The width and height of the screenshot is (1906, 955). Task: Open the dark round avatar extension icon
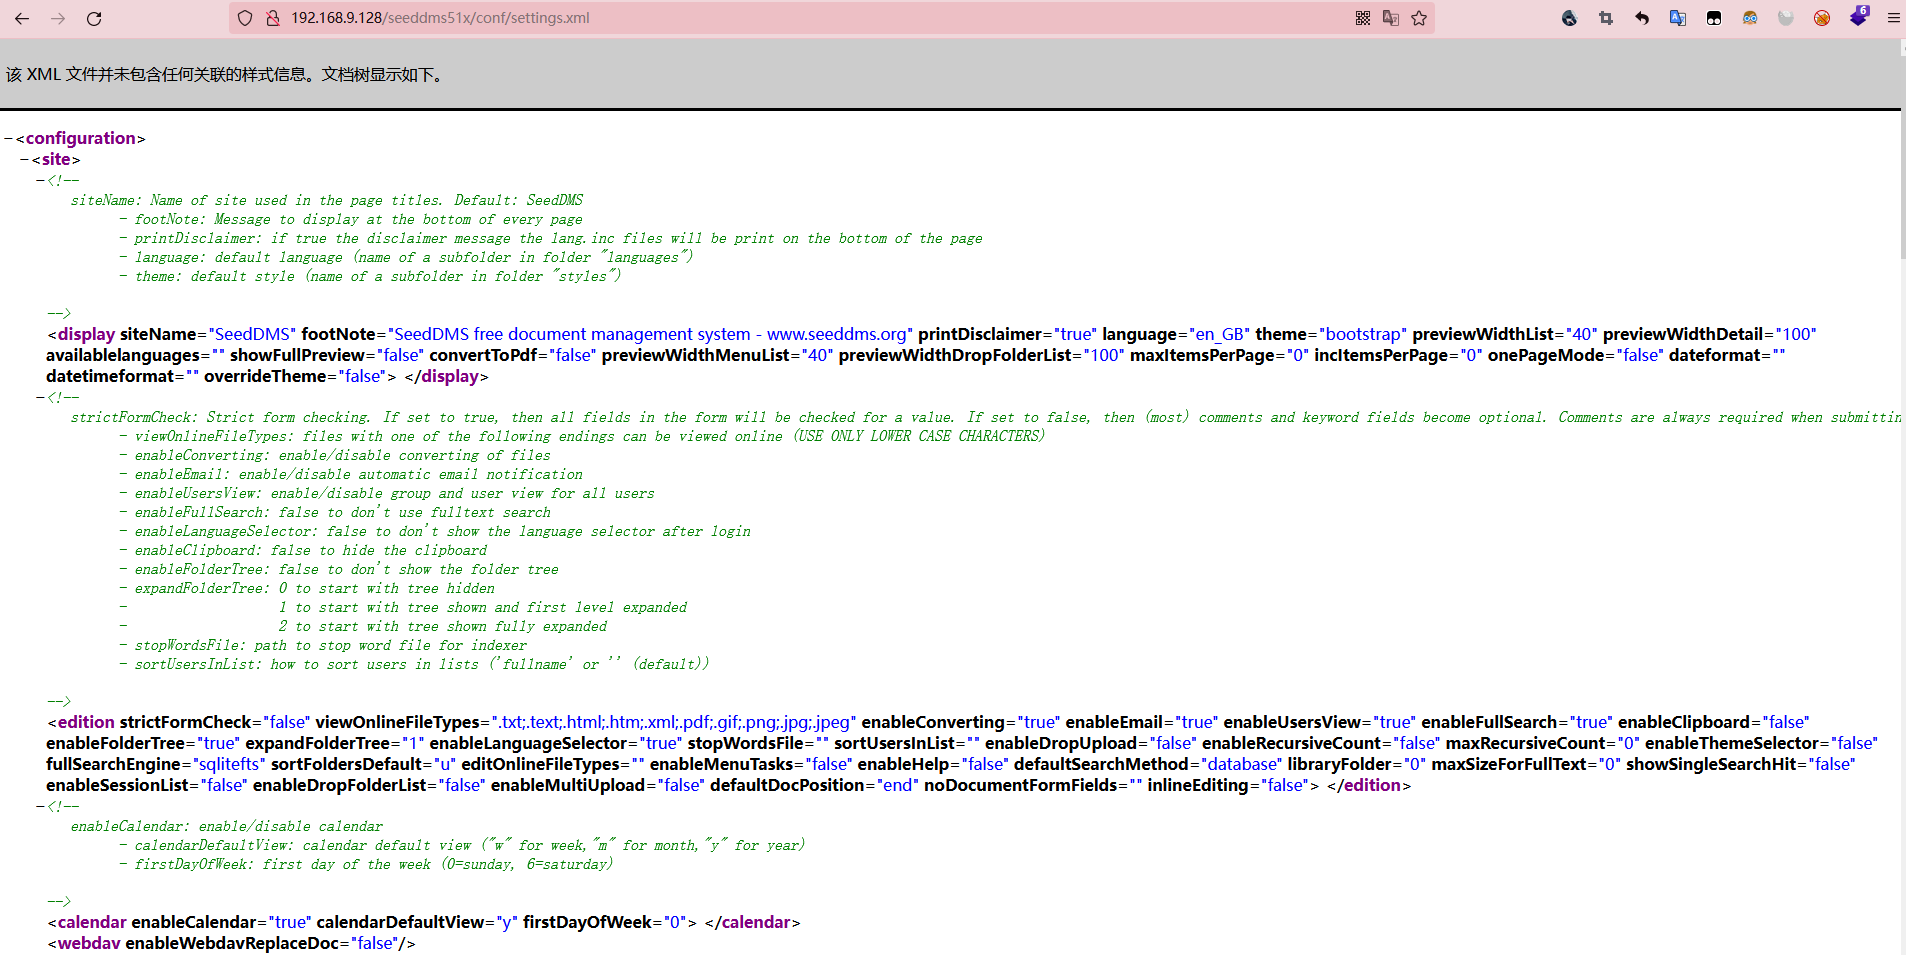point(1570,18)
